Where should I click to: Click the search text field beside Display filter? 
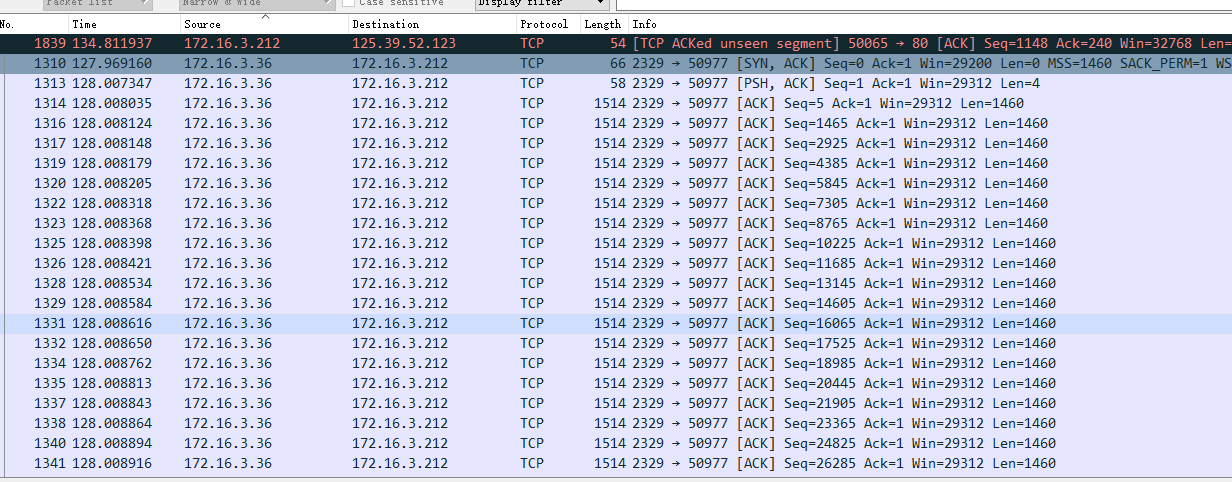[923, 3]
